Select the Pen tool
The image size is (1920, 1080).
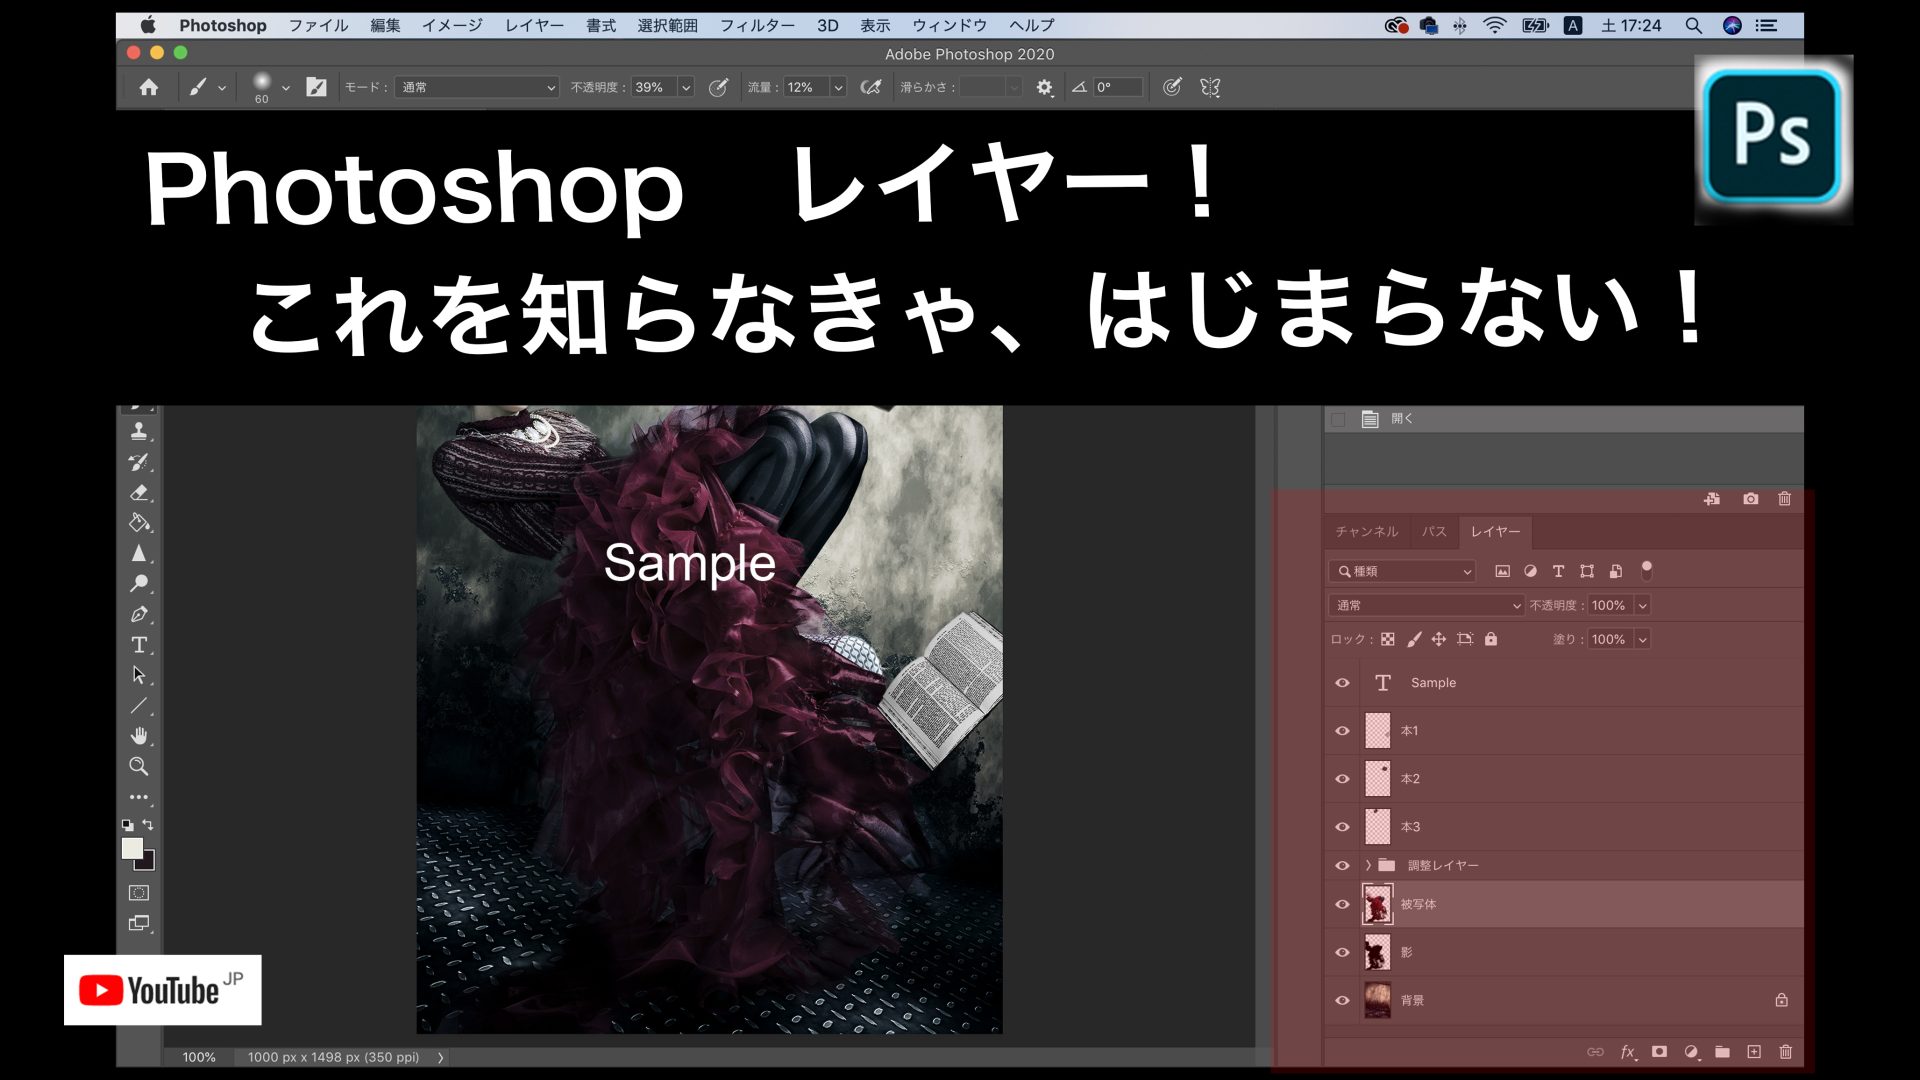pyautogui.click(x=139, y=614)
